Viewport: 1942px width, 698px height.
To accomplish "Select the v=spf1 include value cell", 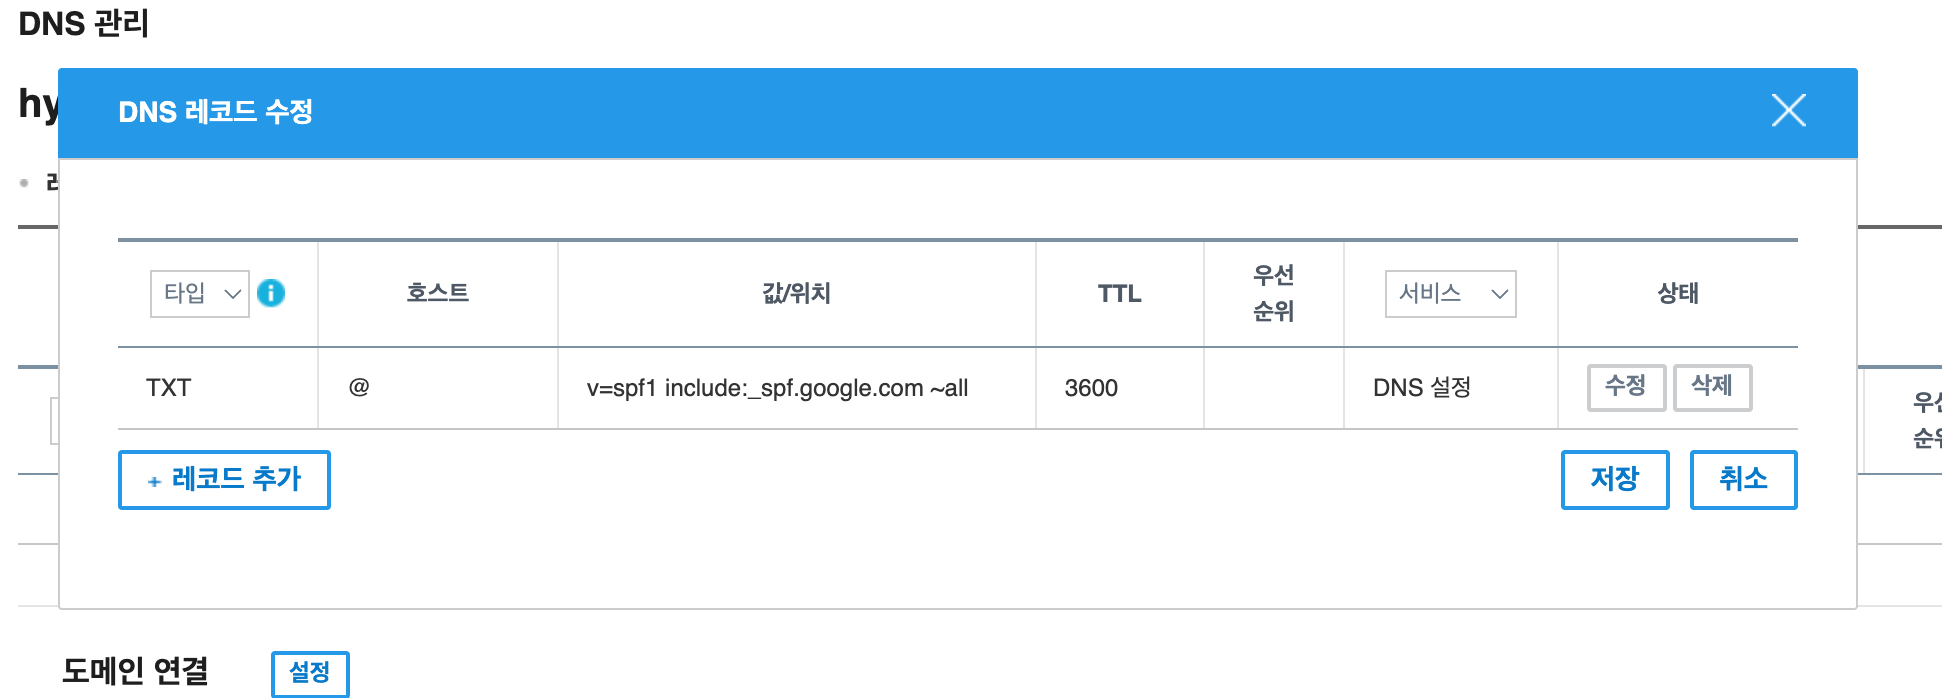I will point(777,388).
